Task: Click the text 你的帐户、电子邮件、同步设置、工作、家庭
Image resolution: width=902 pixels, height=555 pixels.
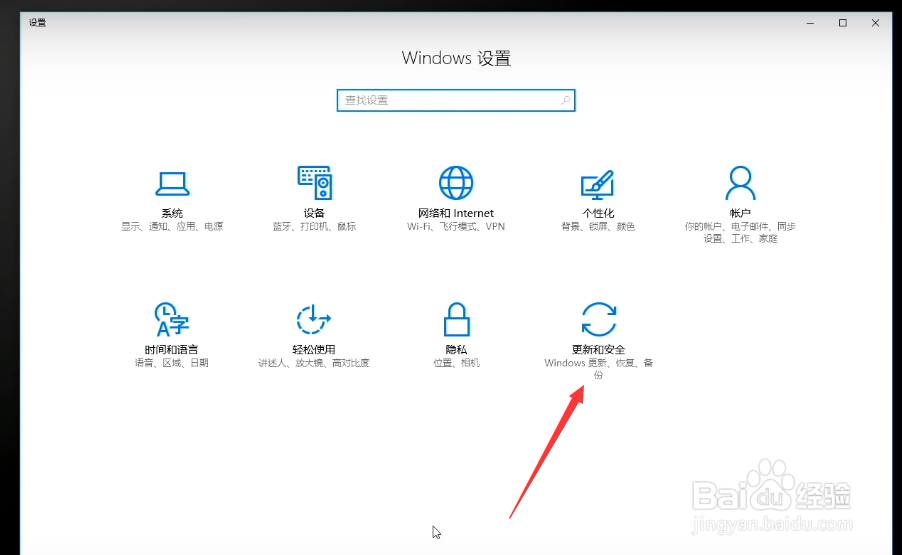Action: coord(740,232)
